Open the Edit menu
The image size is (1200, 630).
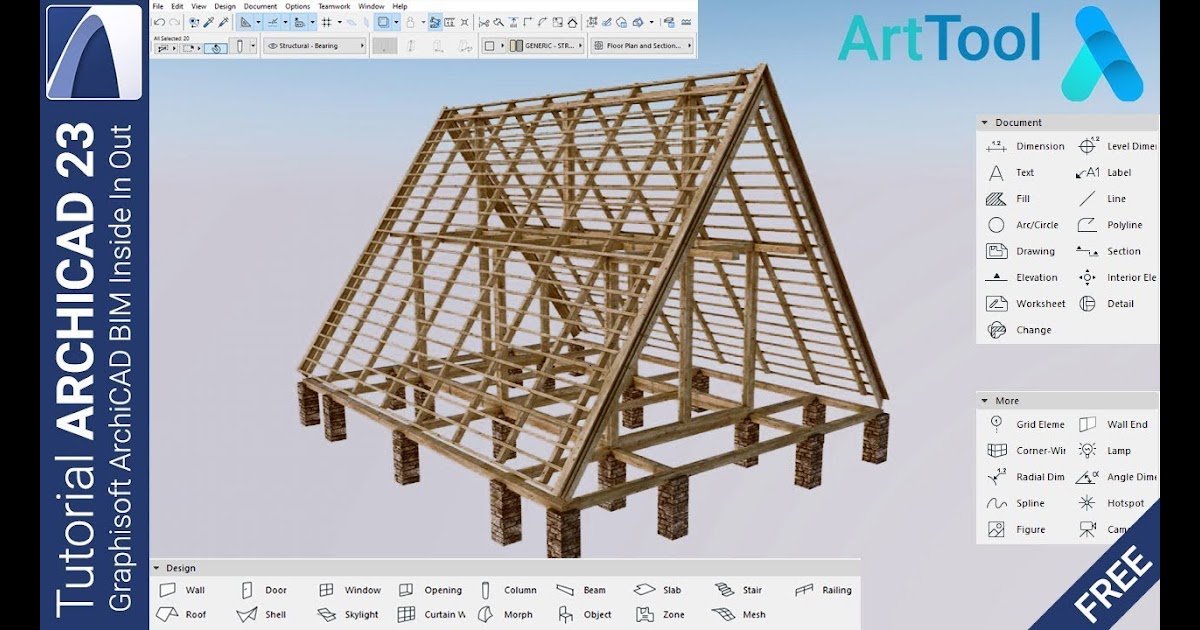pos(177,6)
